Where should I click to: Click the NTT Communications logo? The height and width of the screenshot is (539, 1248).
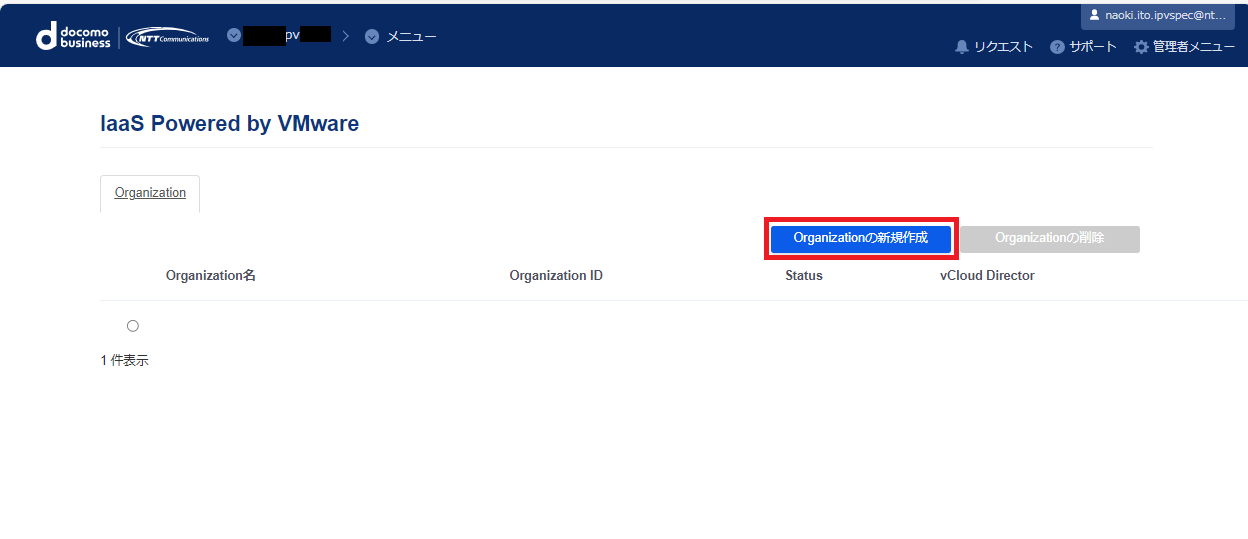pyautogui.click(x=168, y=38)
